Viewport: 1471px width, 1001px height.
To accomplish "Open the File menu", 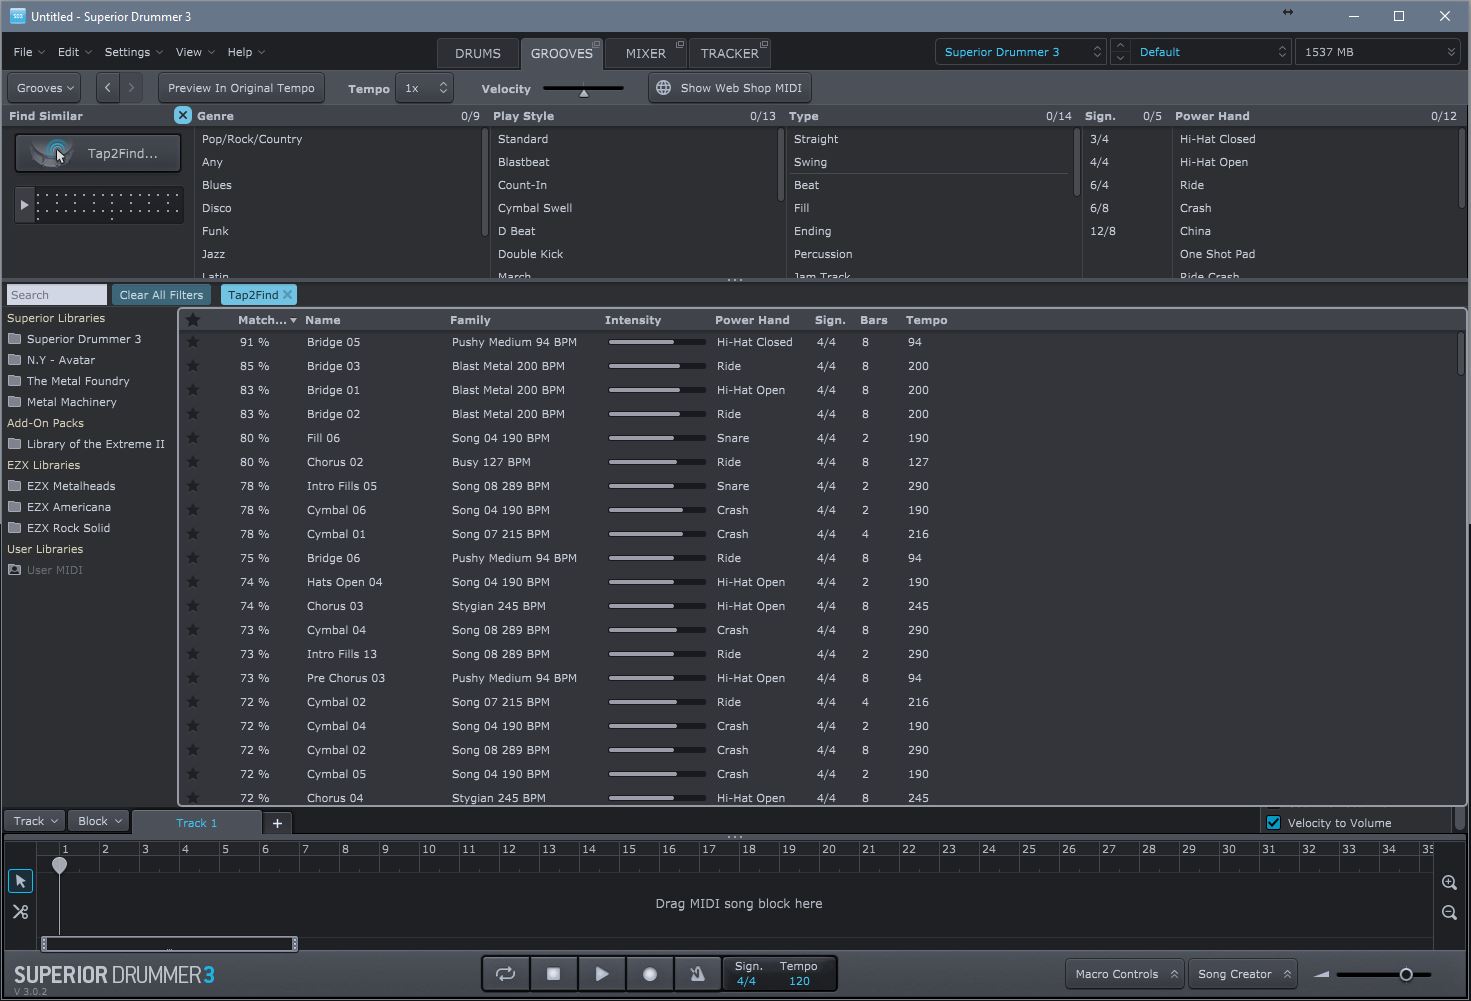I will pyautogui.click(x=29, y=52).
